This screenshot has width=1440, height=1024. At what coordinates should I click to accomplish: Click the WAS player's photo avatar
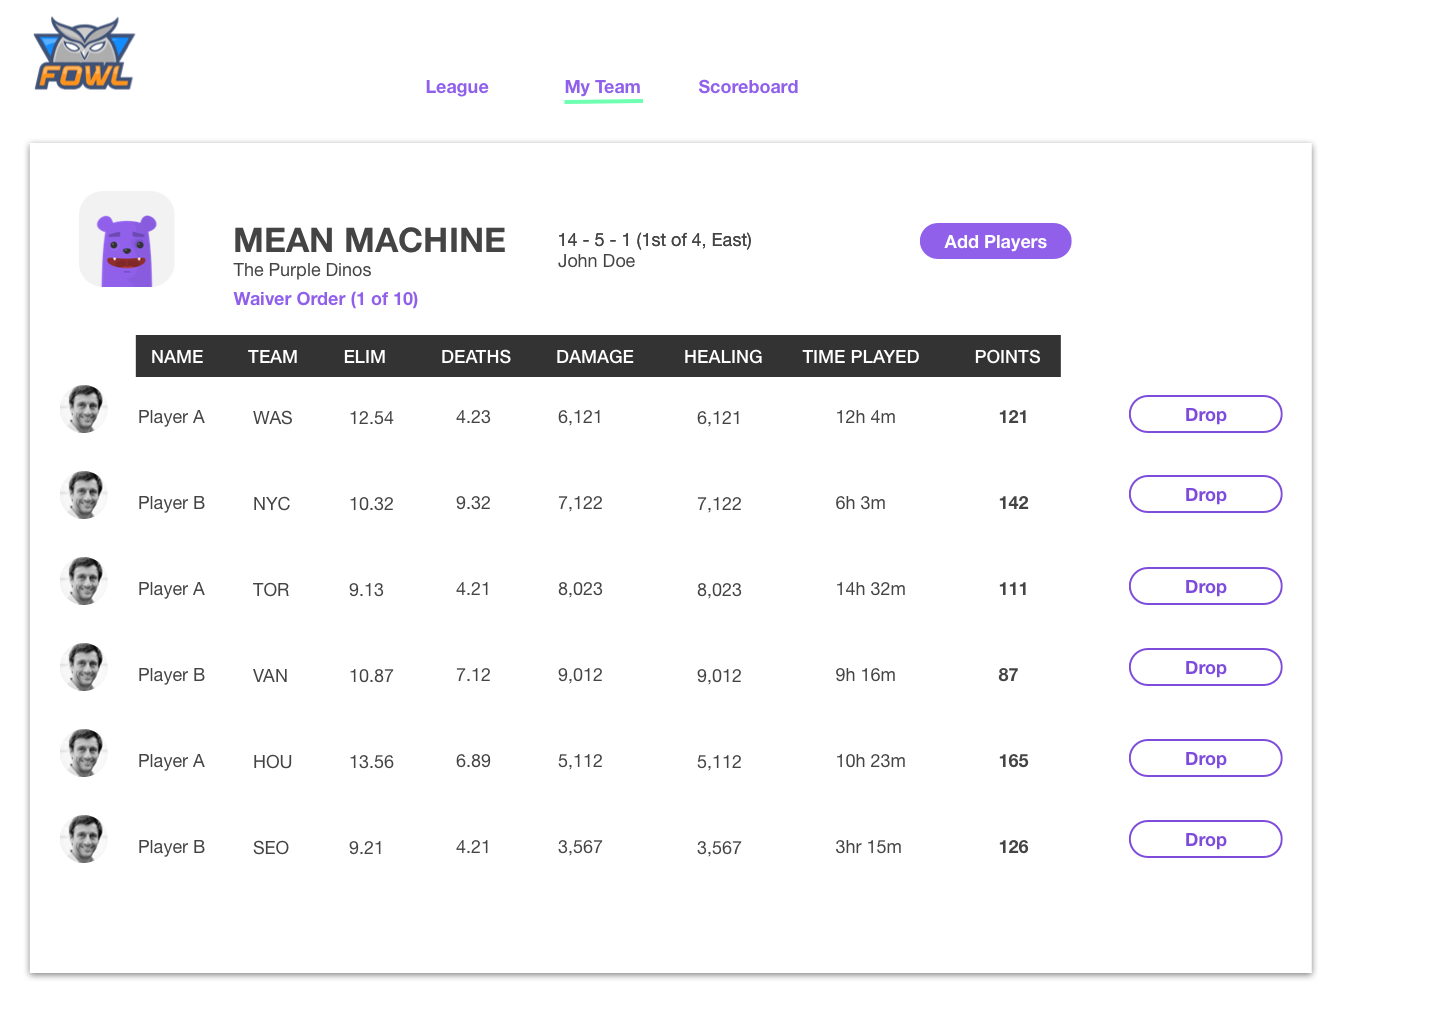tap(84, 409)
